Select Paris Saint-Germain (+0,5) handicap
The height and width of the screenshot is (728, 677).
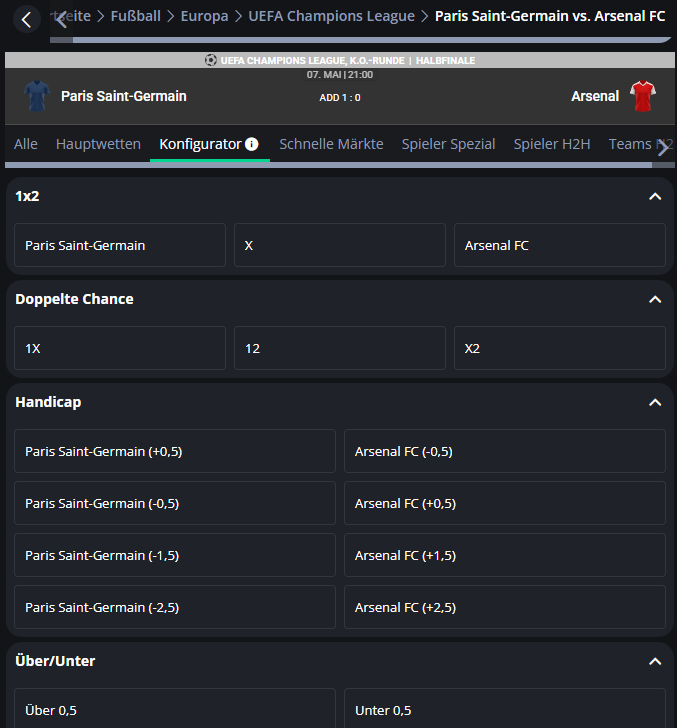point(175,451)
